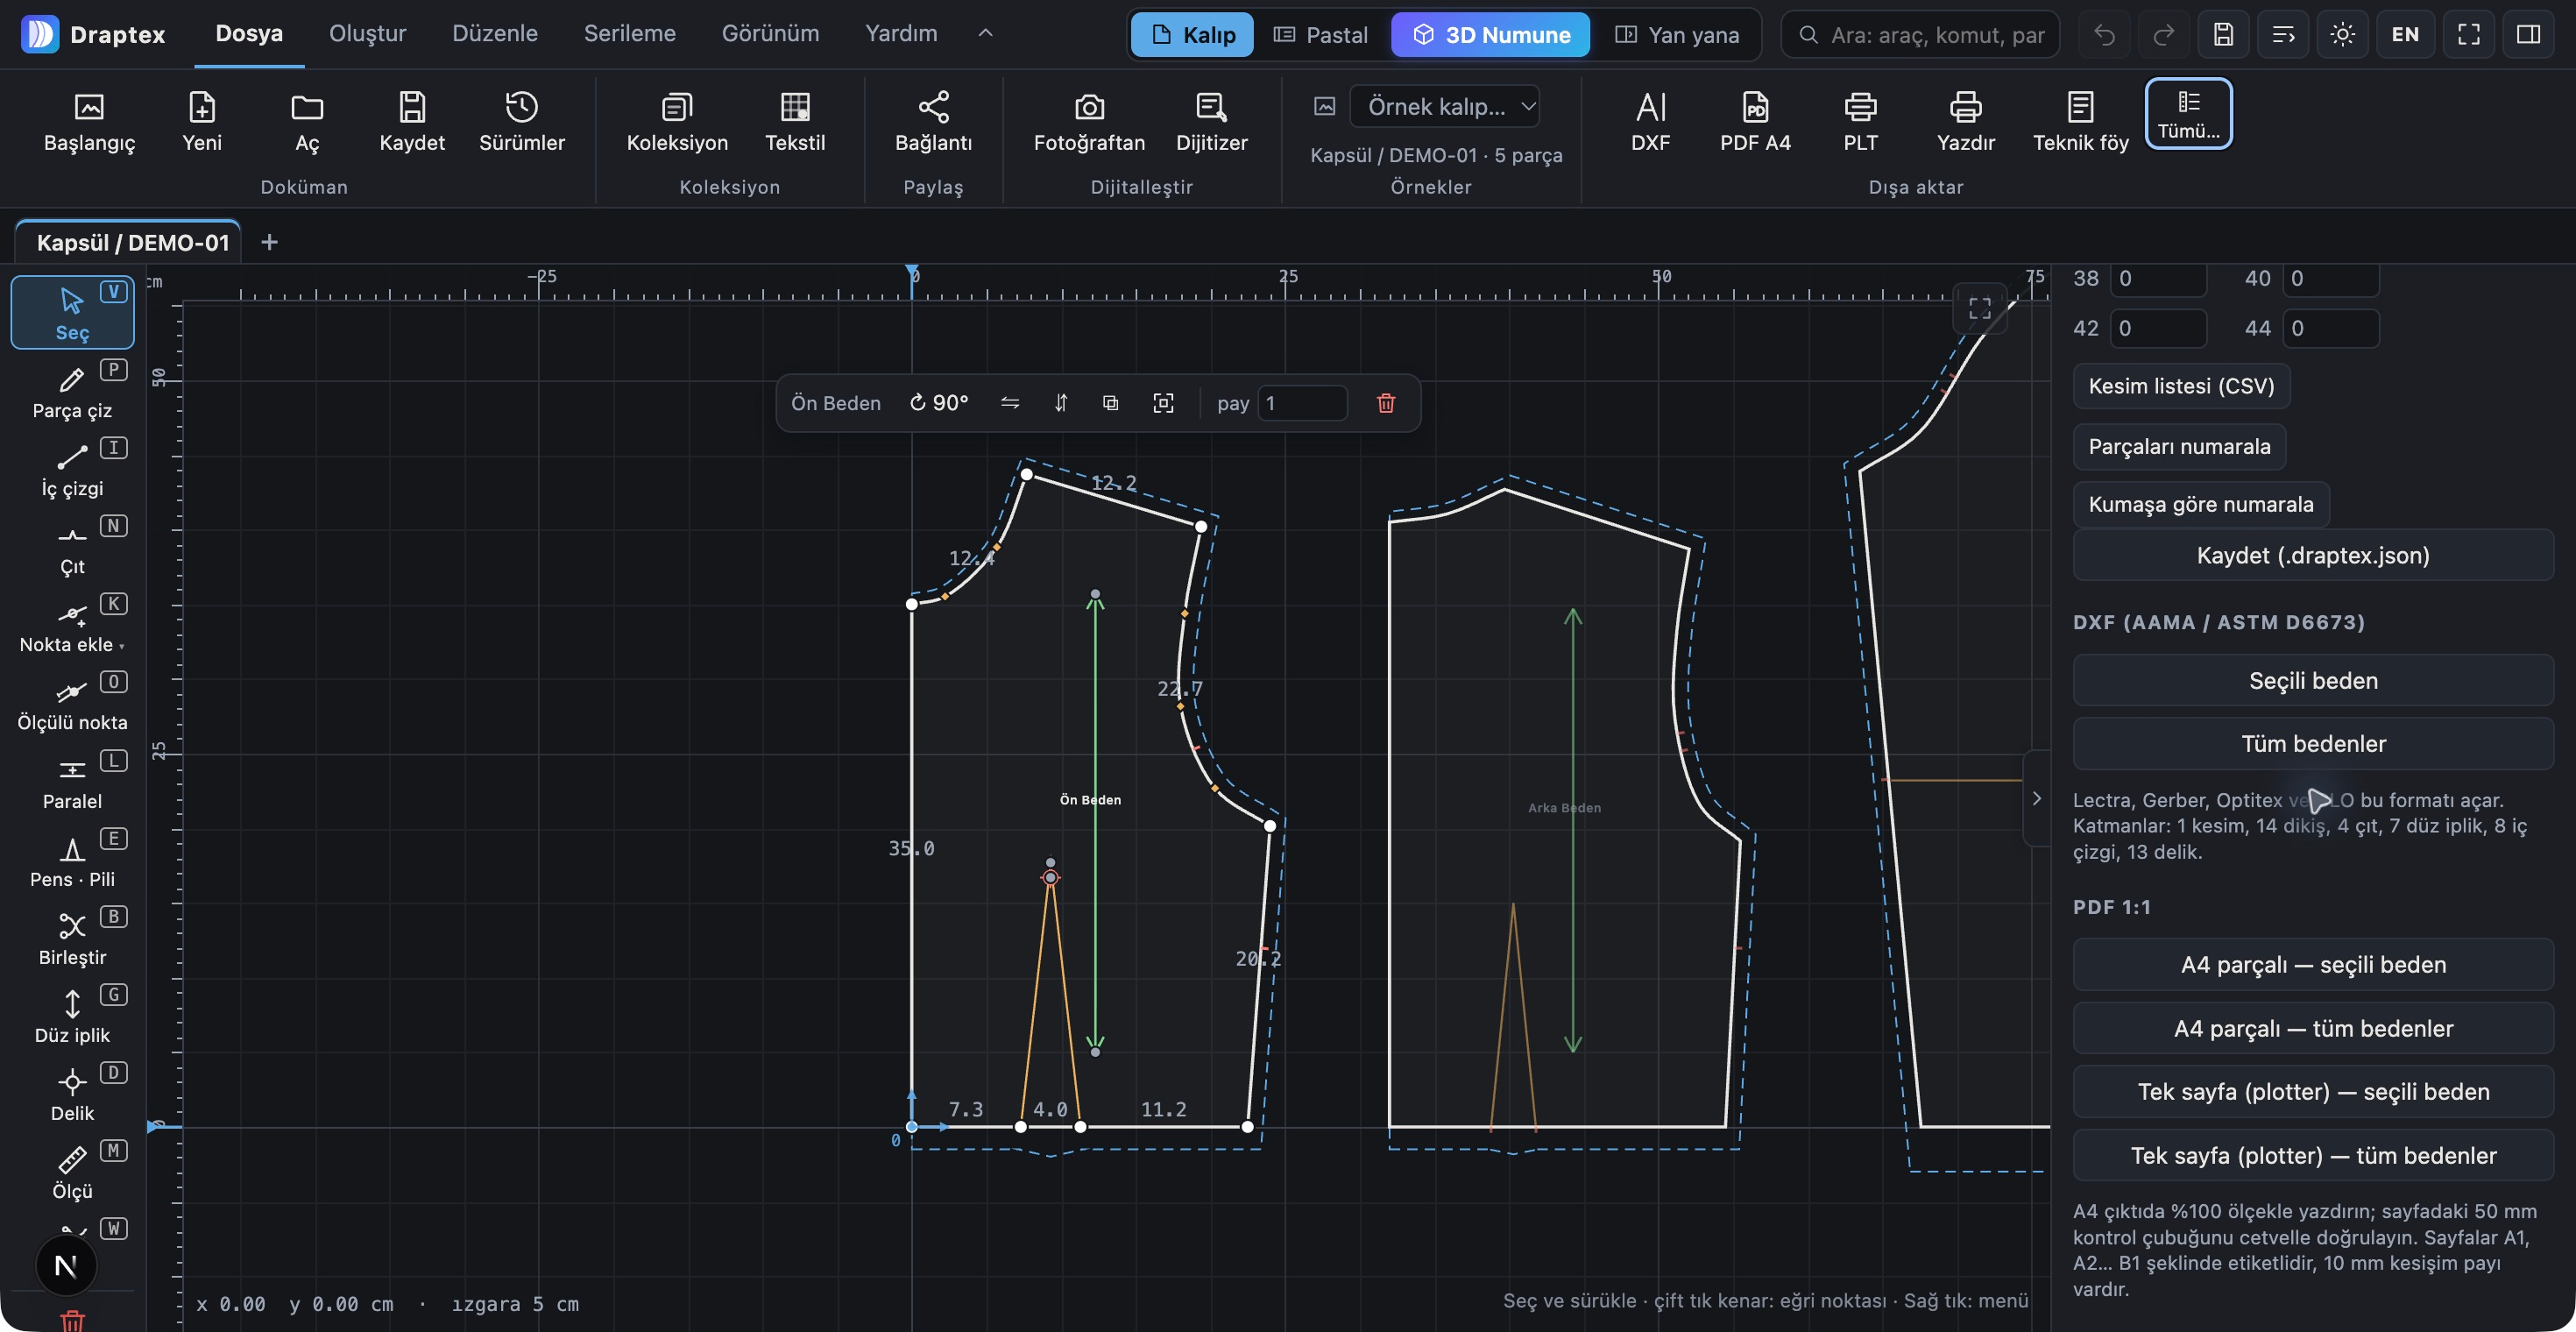Open the Serileme menu
The image size is (2576, 1332).
(x=629, y=33)
